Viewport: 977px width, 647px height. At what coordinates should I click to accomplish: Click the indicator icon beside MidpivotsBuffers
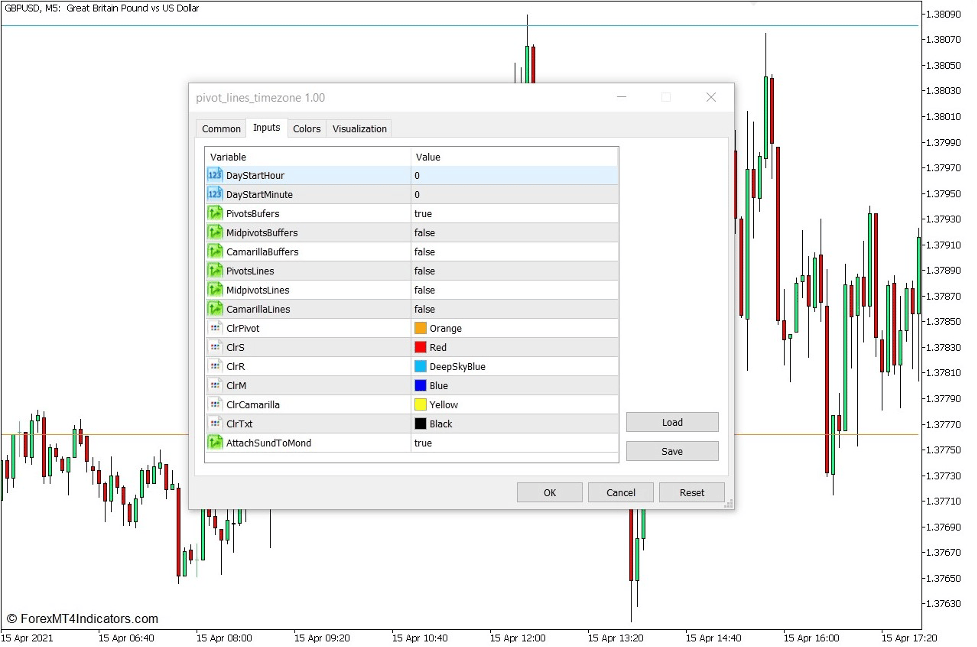point(213,232)
